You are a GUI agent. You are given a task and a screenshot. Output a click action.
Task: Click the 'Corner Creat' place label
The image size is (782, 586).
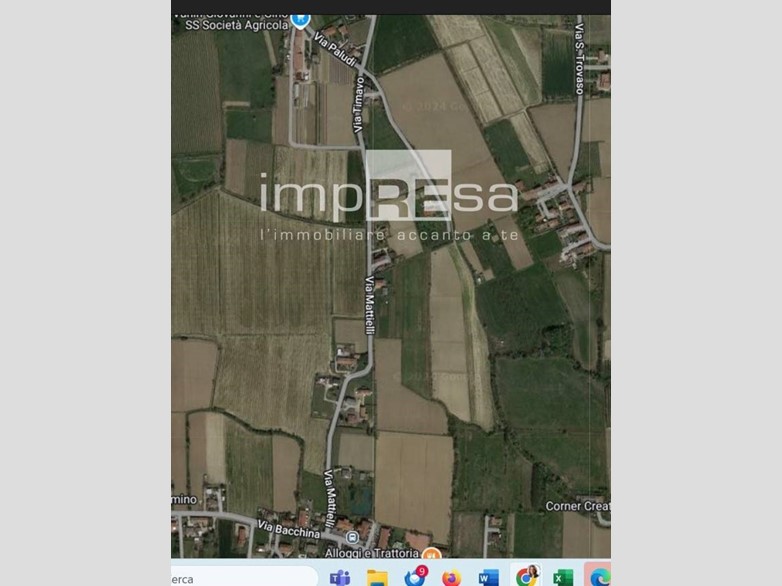[578, 506]
